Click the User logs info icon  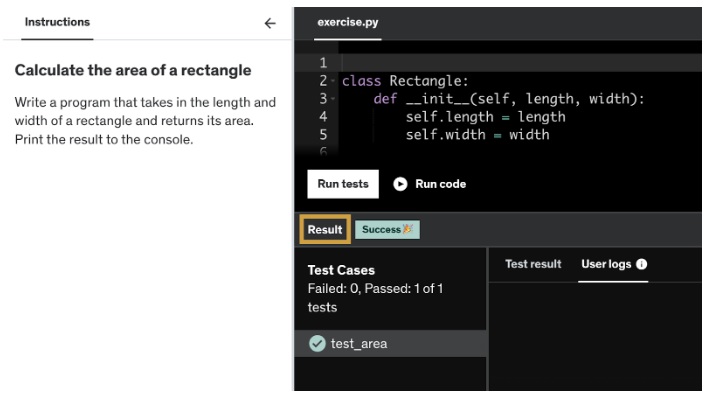pyautogui.click(x=641, y=264)
